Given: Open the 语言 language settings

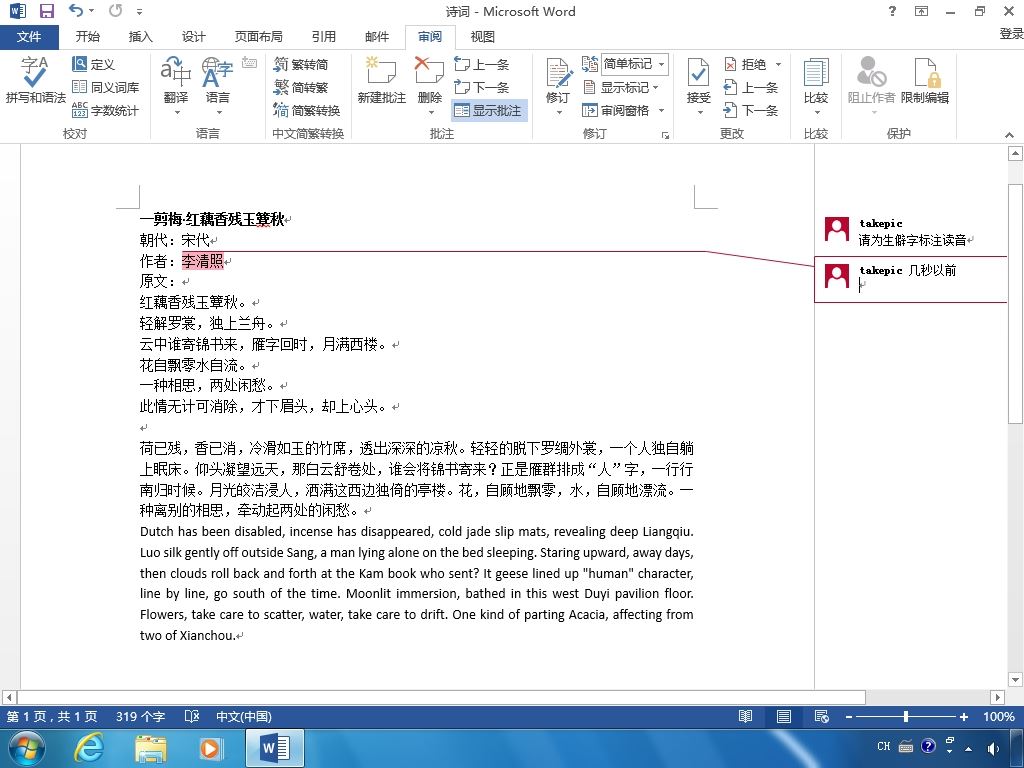Looking at the screenshot, I should pos(217,80).
